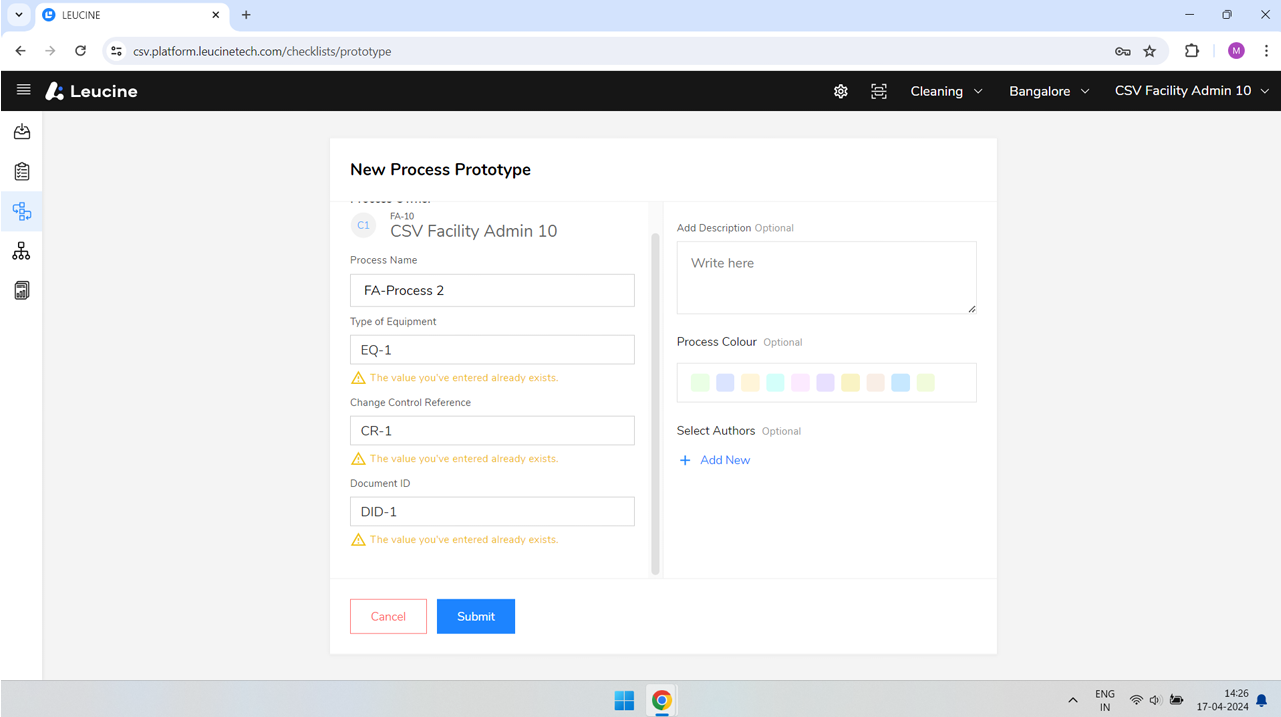The image size is (1281, 717).
Task: Click the Process Name input field
Action: (492, 290)
